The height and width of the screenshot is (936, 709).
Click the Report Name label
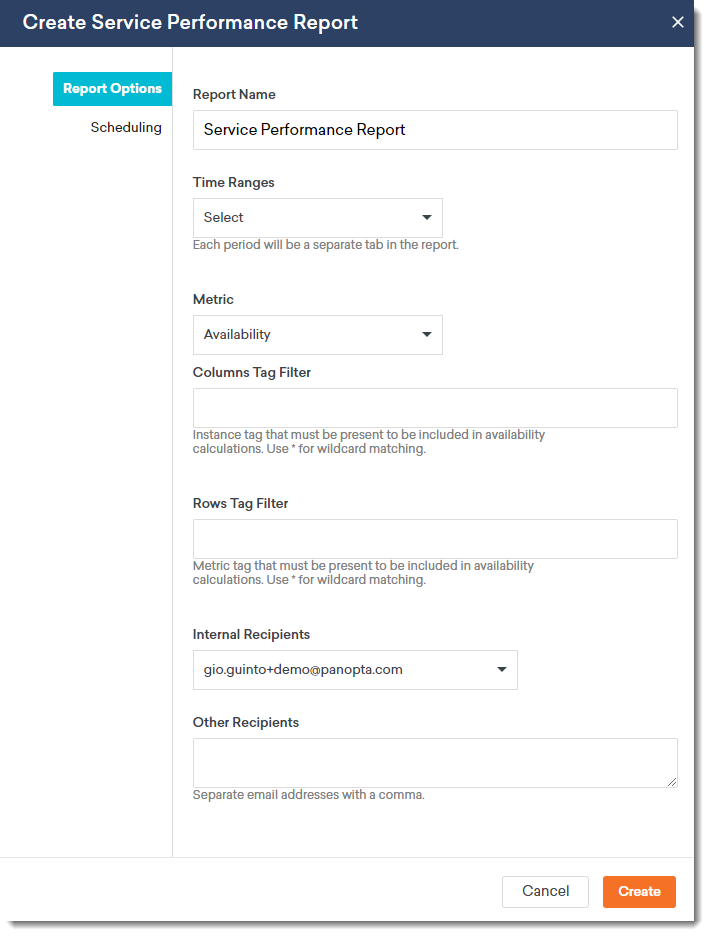click(234, 95)
